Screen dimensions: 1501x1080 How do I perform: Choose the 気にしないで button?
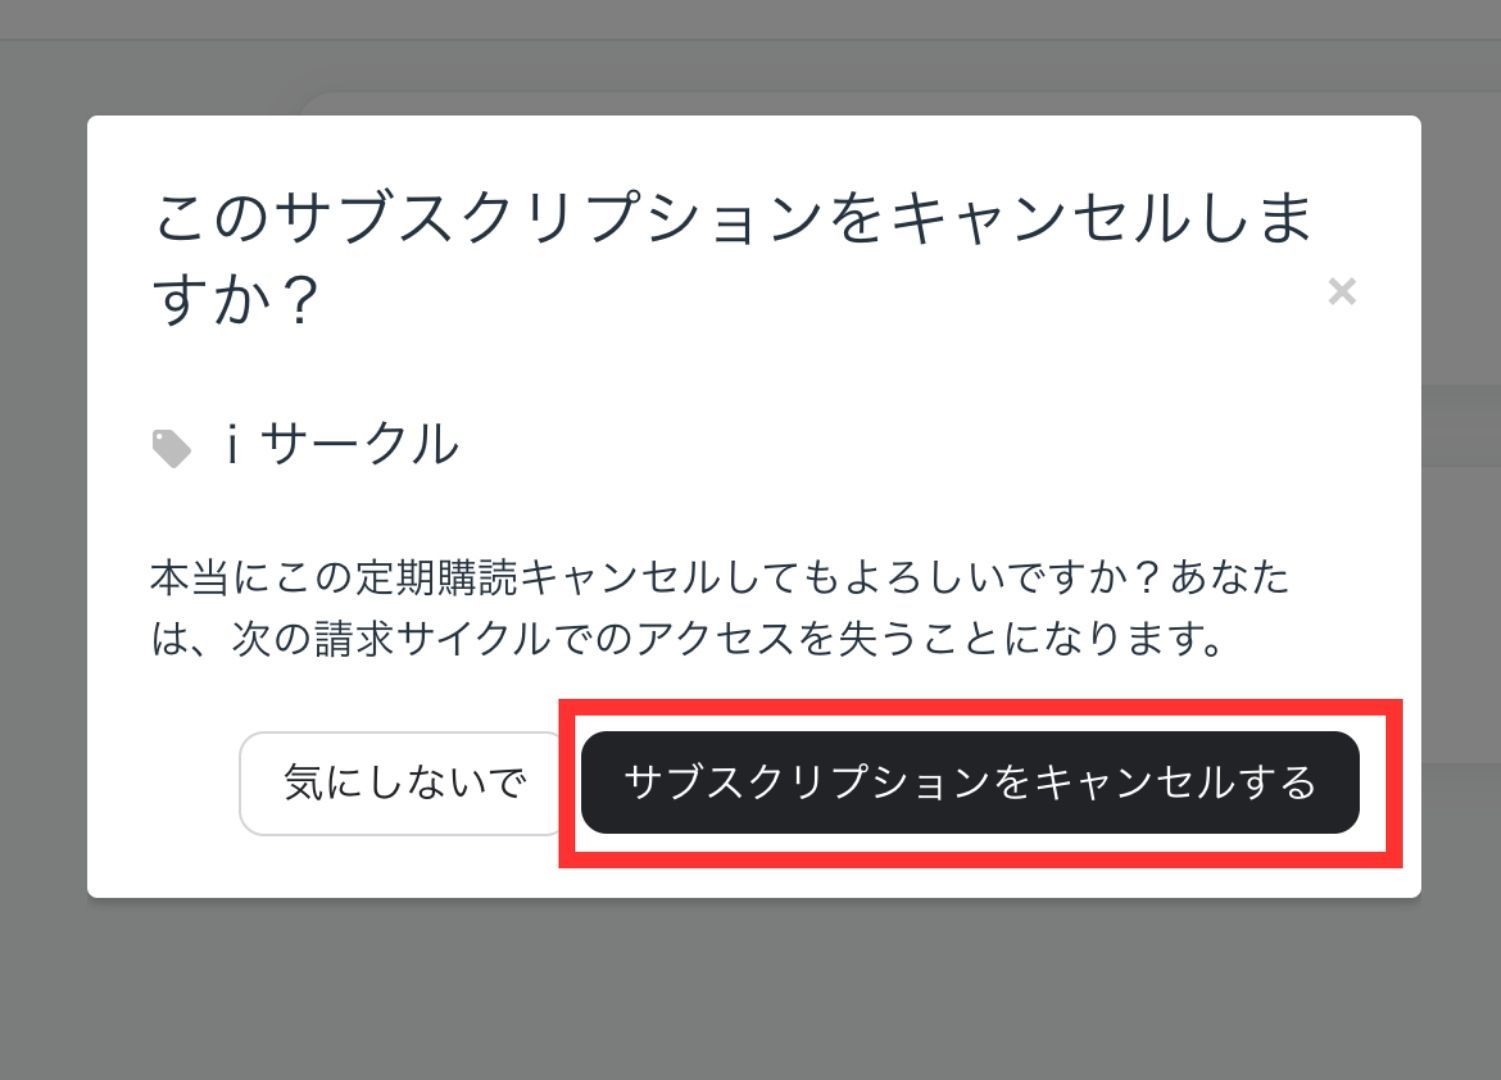pyautogui.click(x=404, y=783)
